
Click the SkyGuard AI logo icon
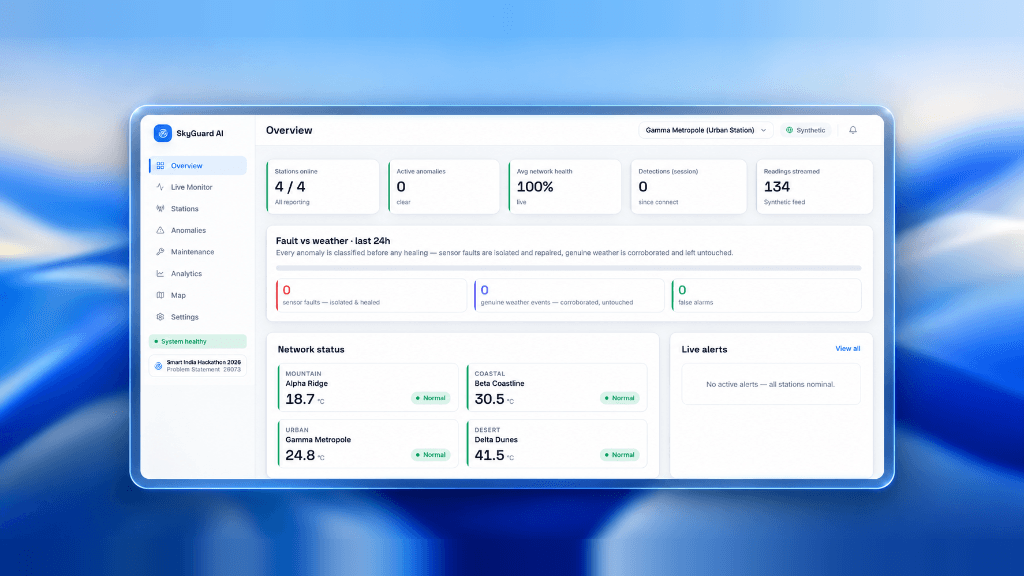coord(163,133)
